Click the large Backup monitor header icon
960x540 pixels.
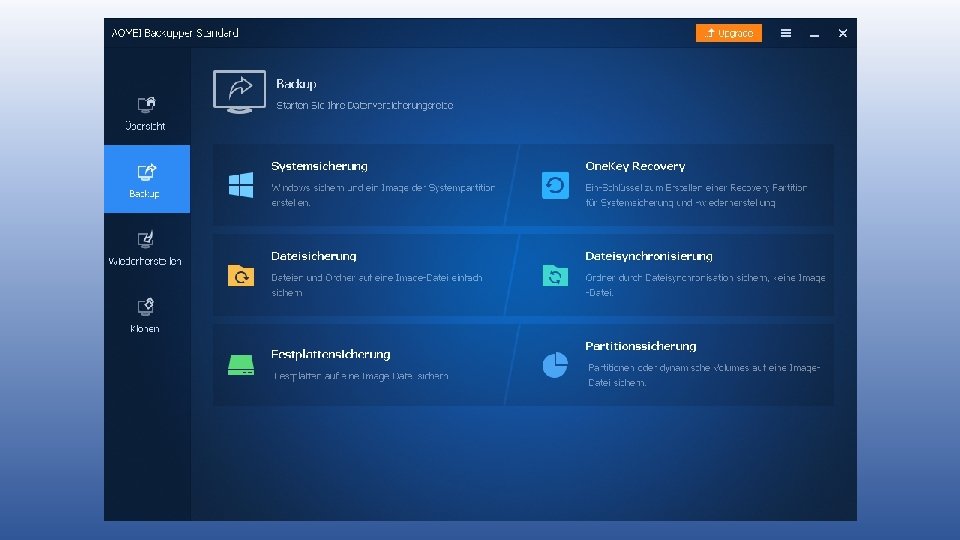(239, 92)
